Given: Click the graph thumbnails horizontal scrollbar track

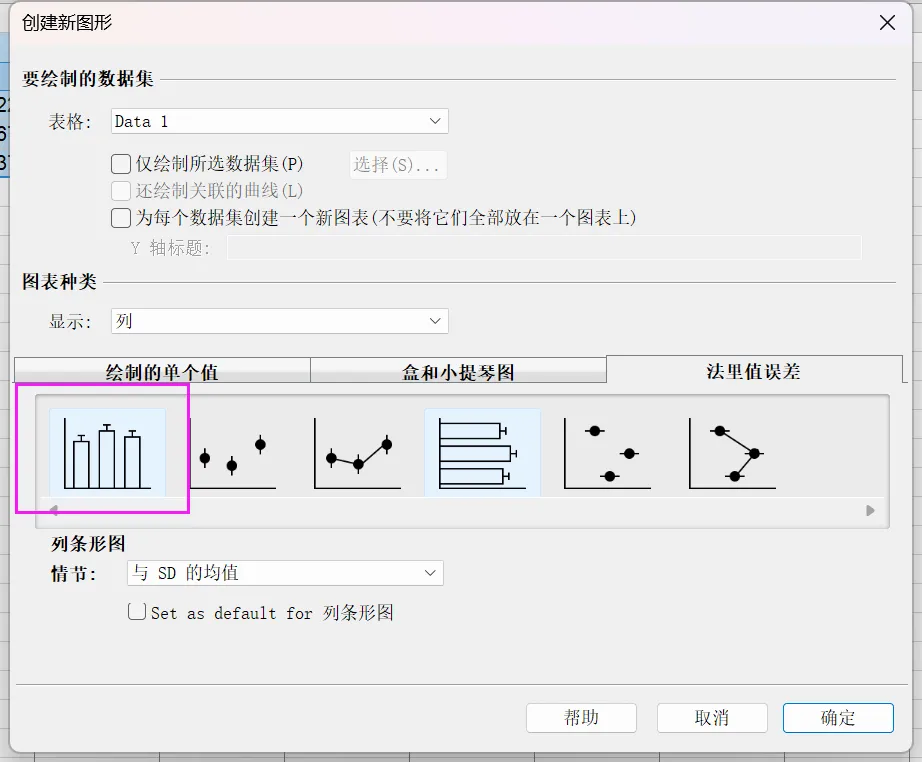Looking at the screenshot, I should click(460, 510).
